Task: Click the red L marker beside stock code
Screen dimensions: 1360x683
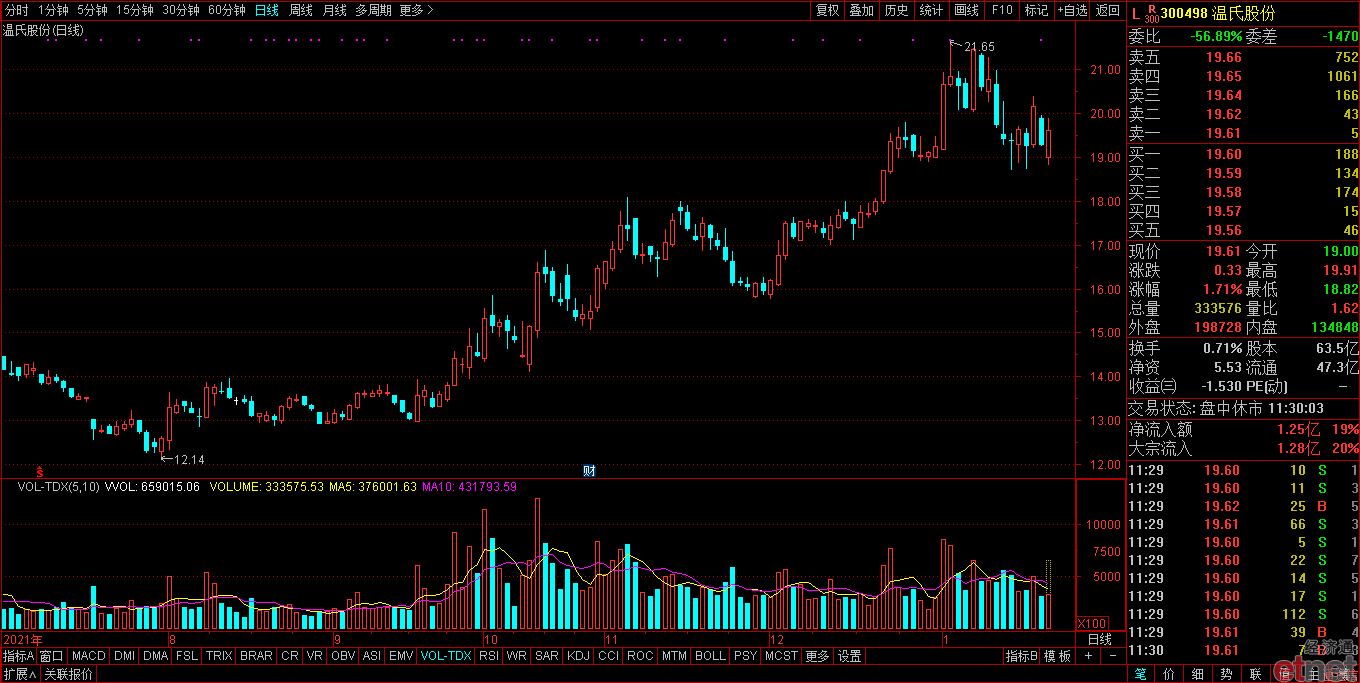Action: click(1134, 14)
